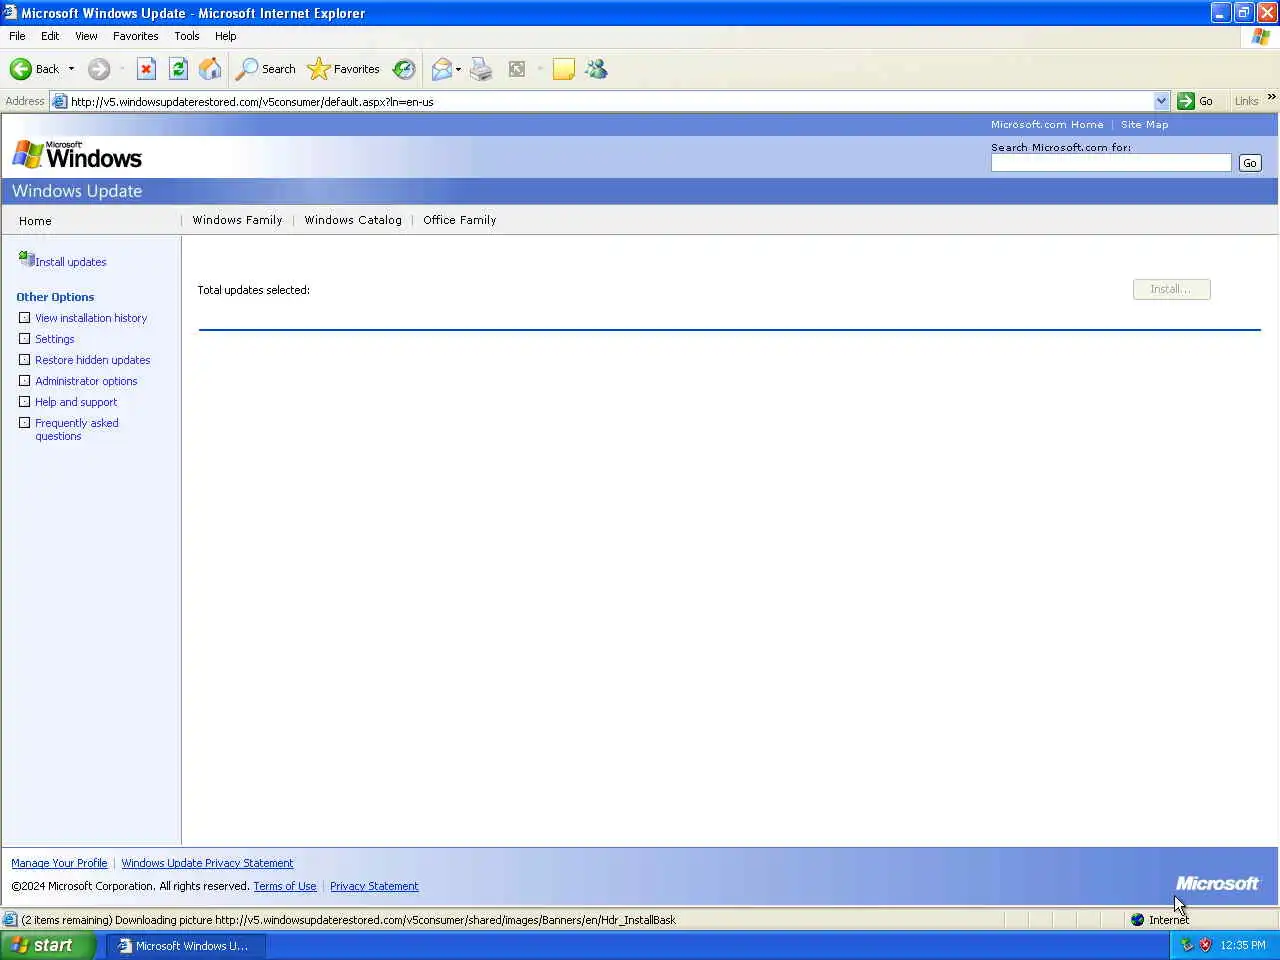Click the green Go button
Screen dimensions: 1280x960
click(1196, 101)
